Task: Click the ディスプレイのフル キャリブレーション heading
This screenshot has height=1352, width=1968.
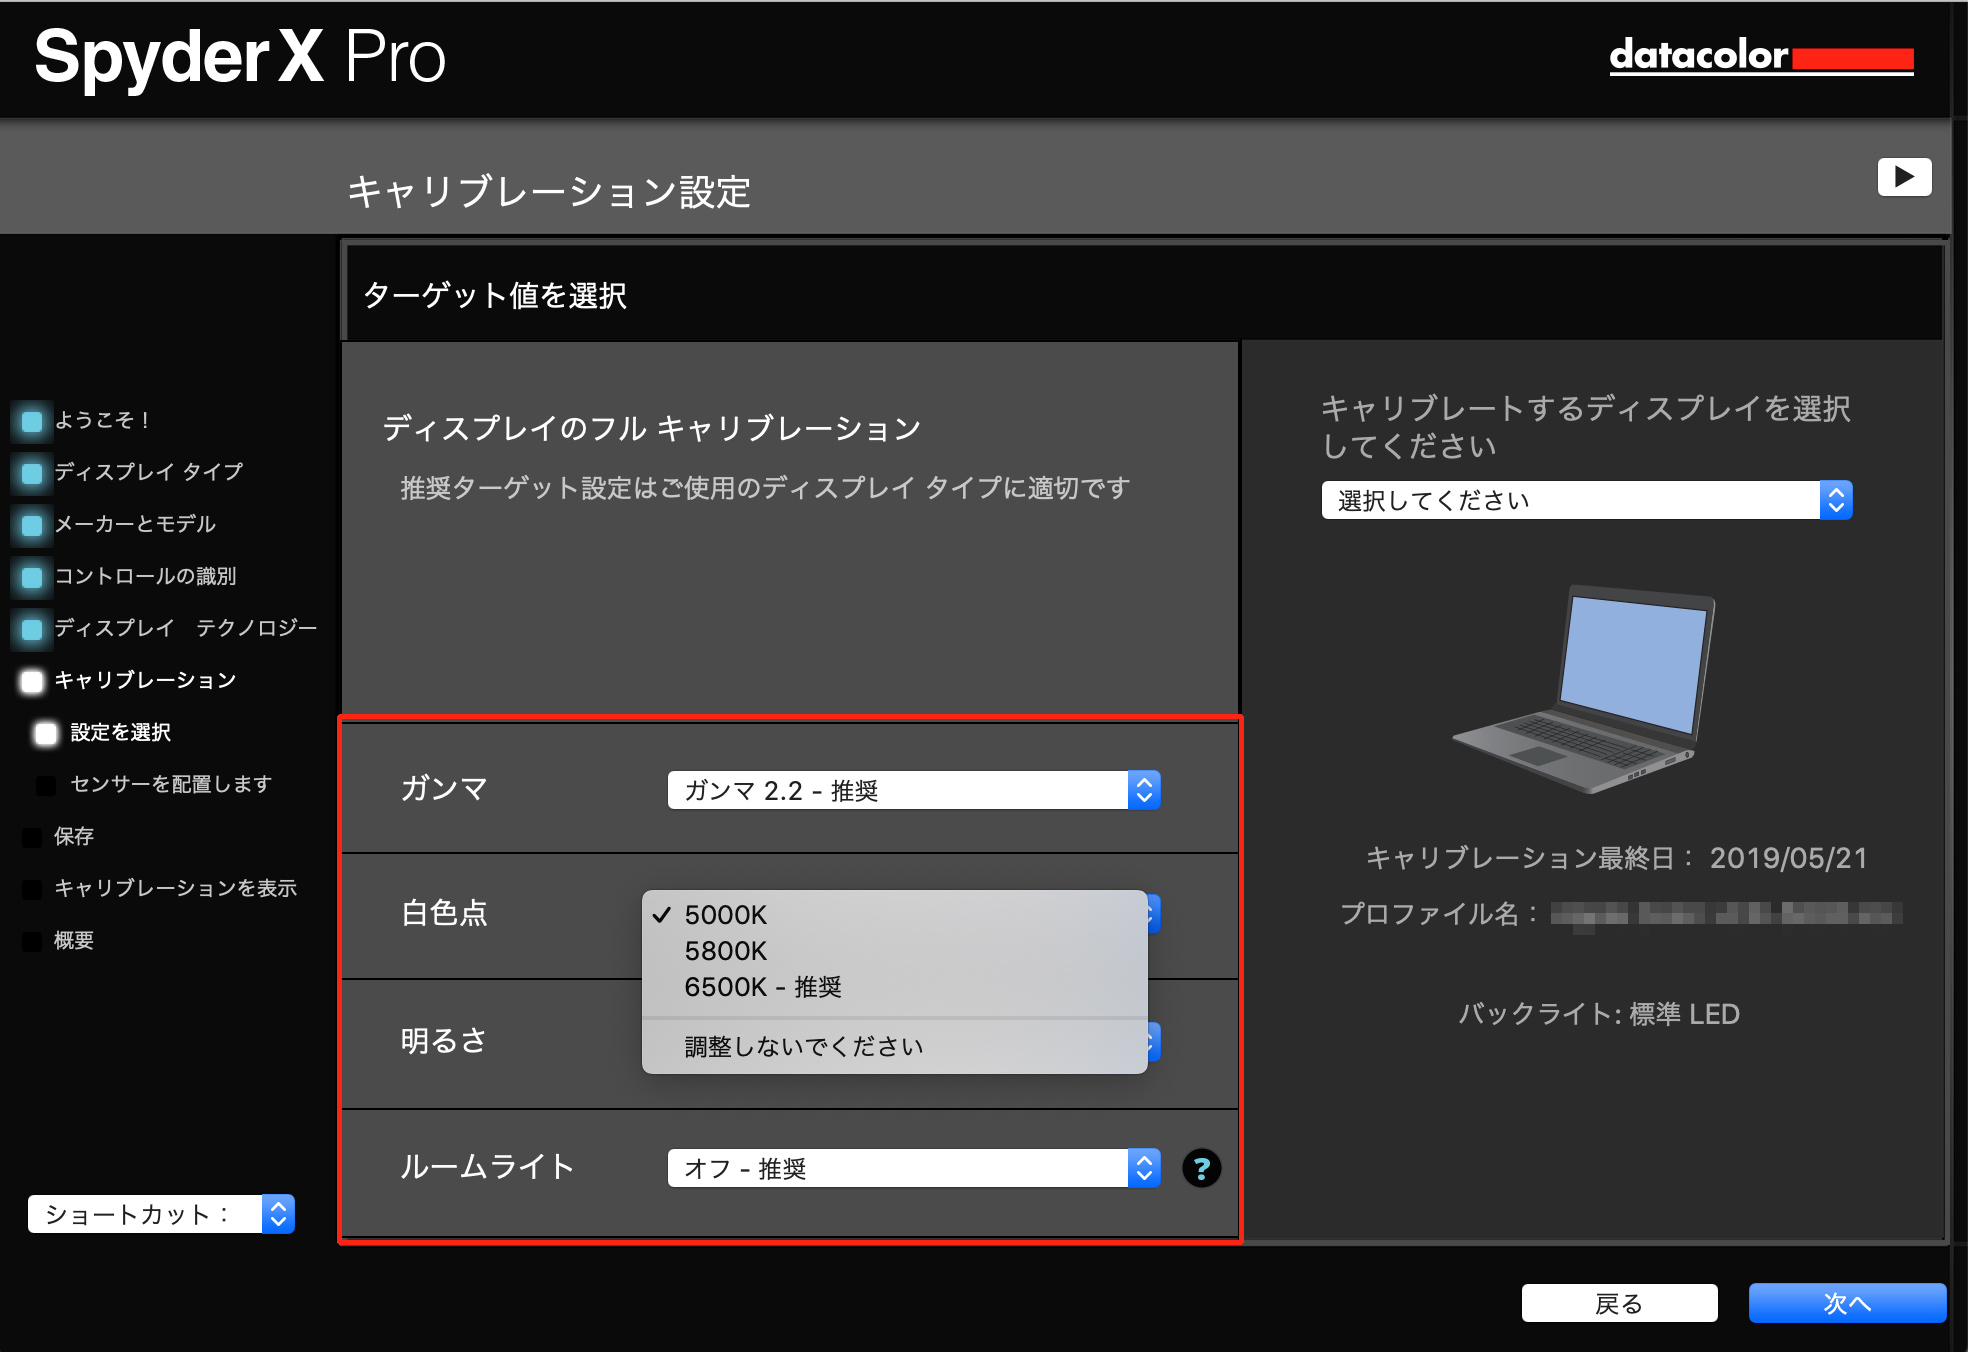Action: click(652, 428)
